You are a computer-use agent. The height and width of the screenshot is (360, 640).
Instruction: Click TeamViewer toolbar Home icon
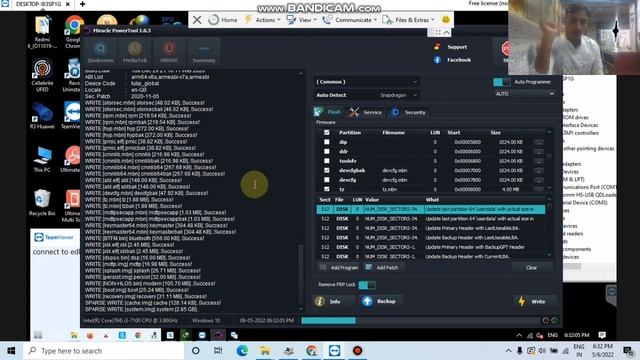(213, 20)
